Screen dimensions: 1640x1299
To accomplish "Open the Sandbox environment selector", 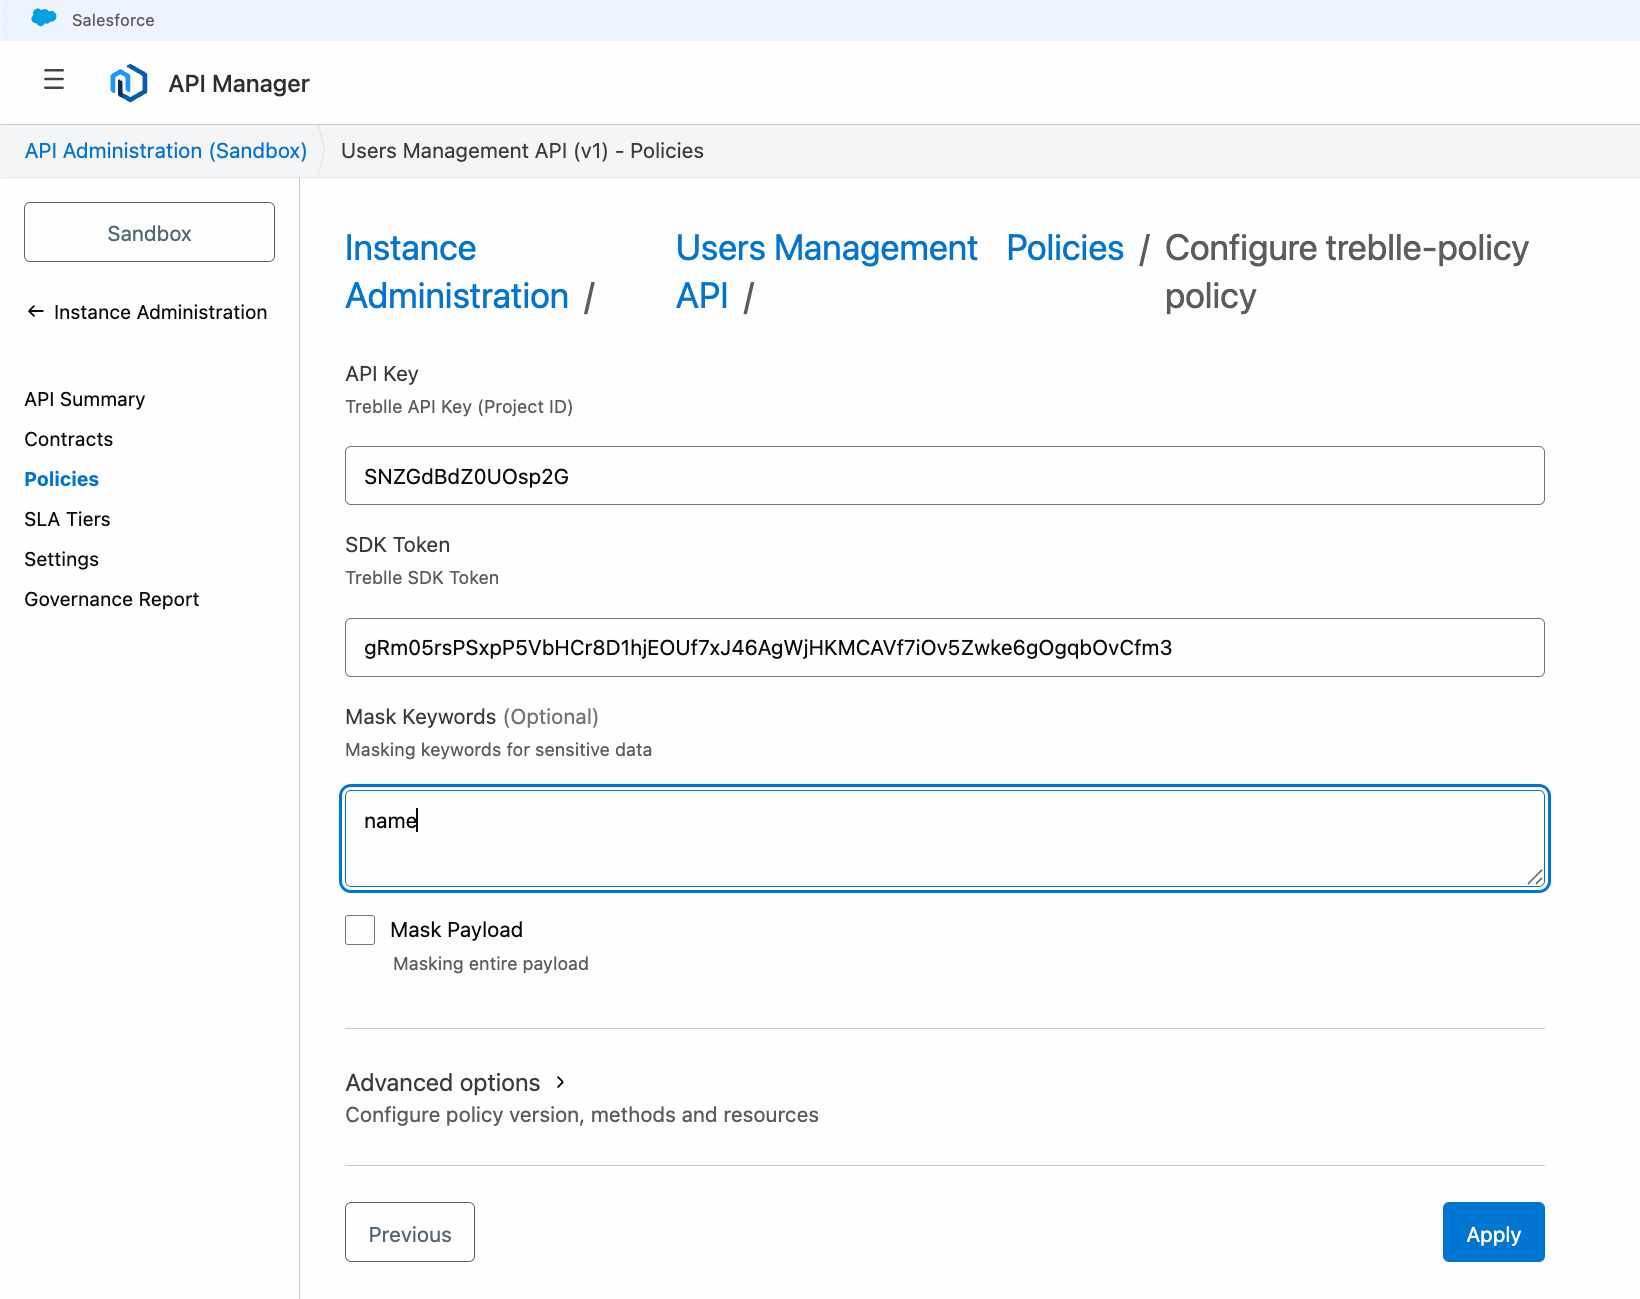I will [149, 232].
